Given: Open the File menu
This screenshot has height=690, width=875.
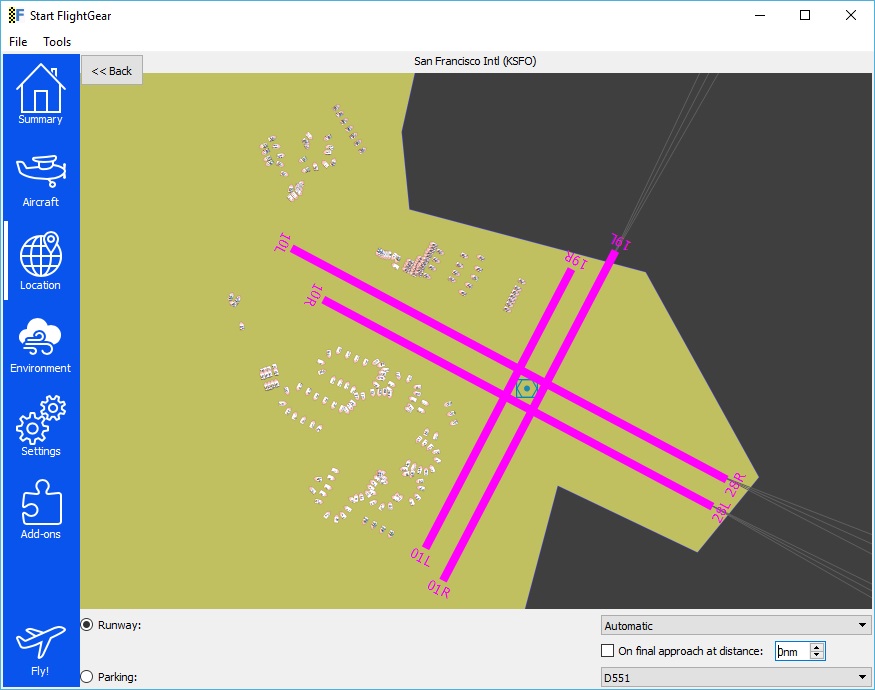Looking at the screenshot, I should pyautogui.click(x=18, y=42).
